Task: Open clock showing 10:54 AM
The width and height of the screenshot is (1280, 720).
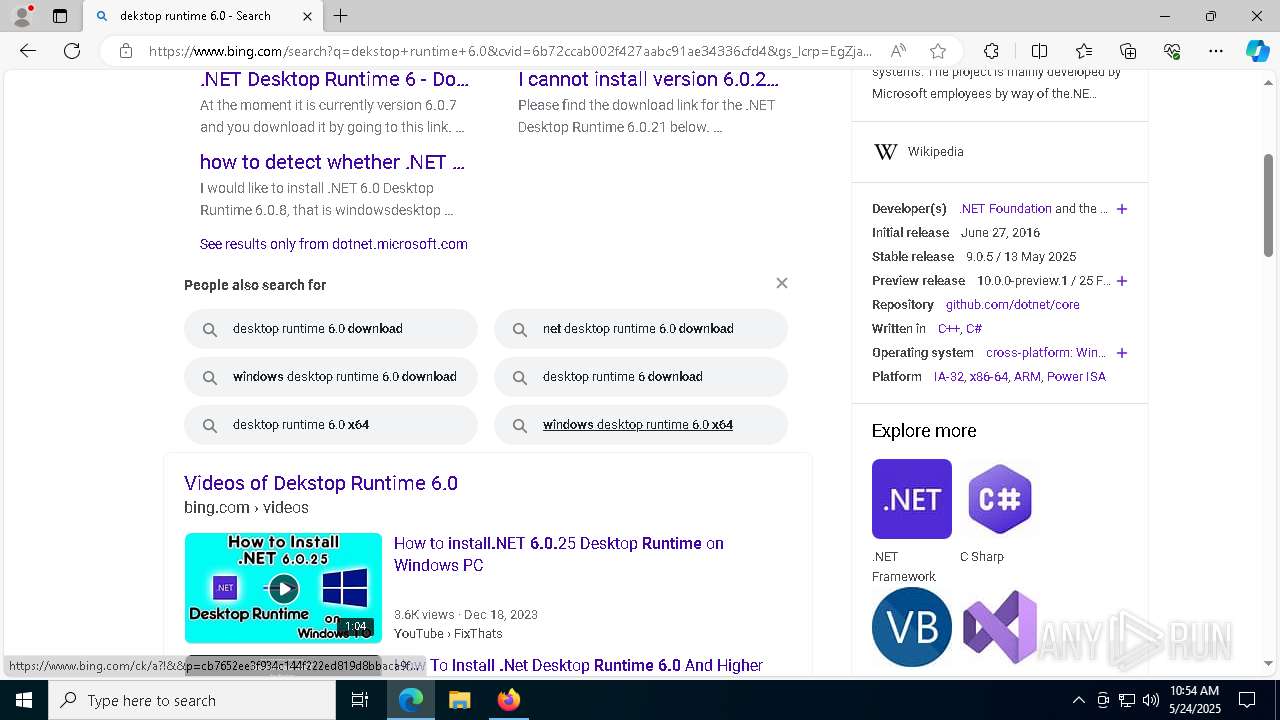Action: (x=1195, y=700)
